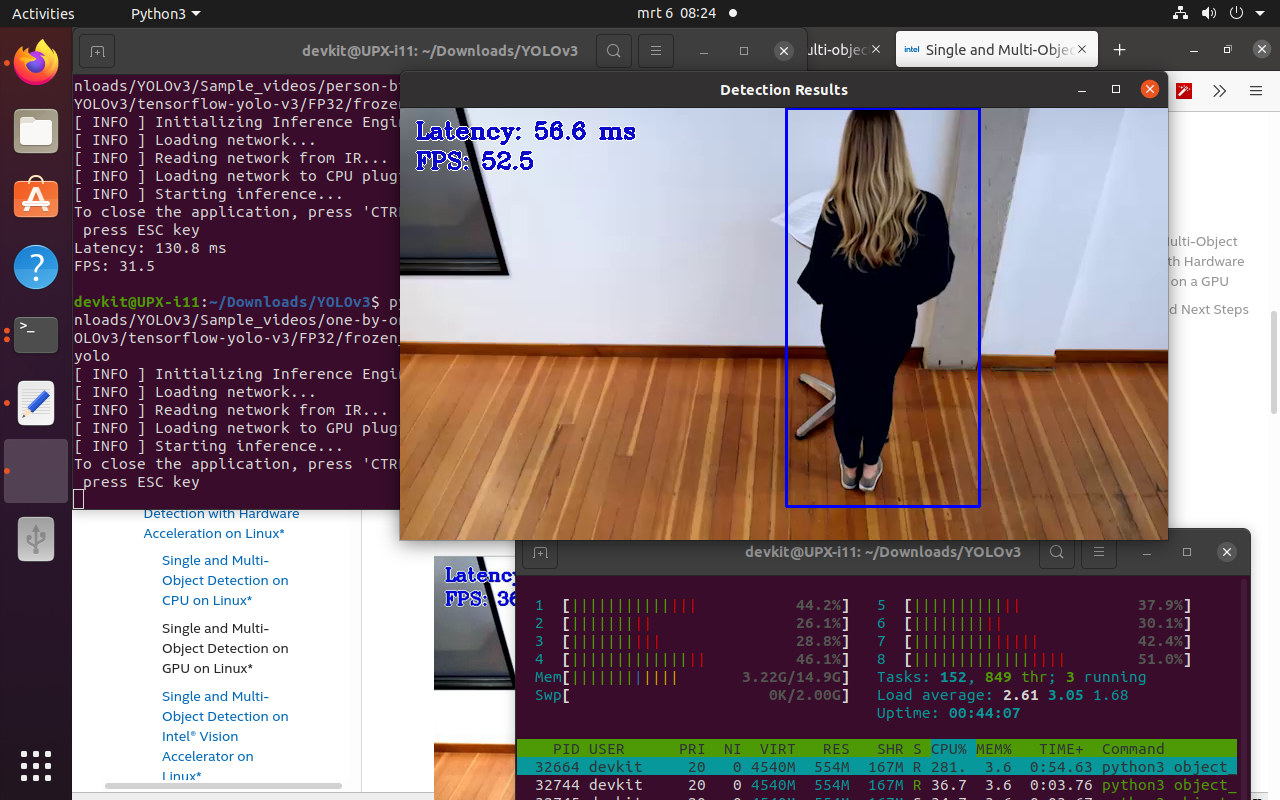Open the Activities overview
Image resolution: width=1280 pixels, height=800 pixels.
coord(43,14)
